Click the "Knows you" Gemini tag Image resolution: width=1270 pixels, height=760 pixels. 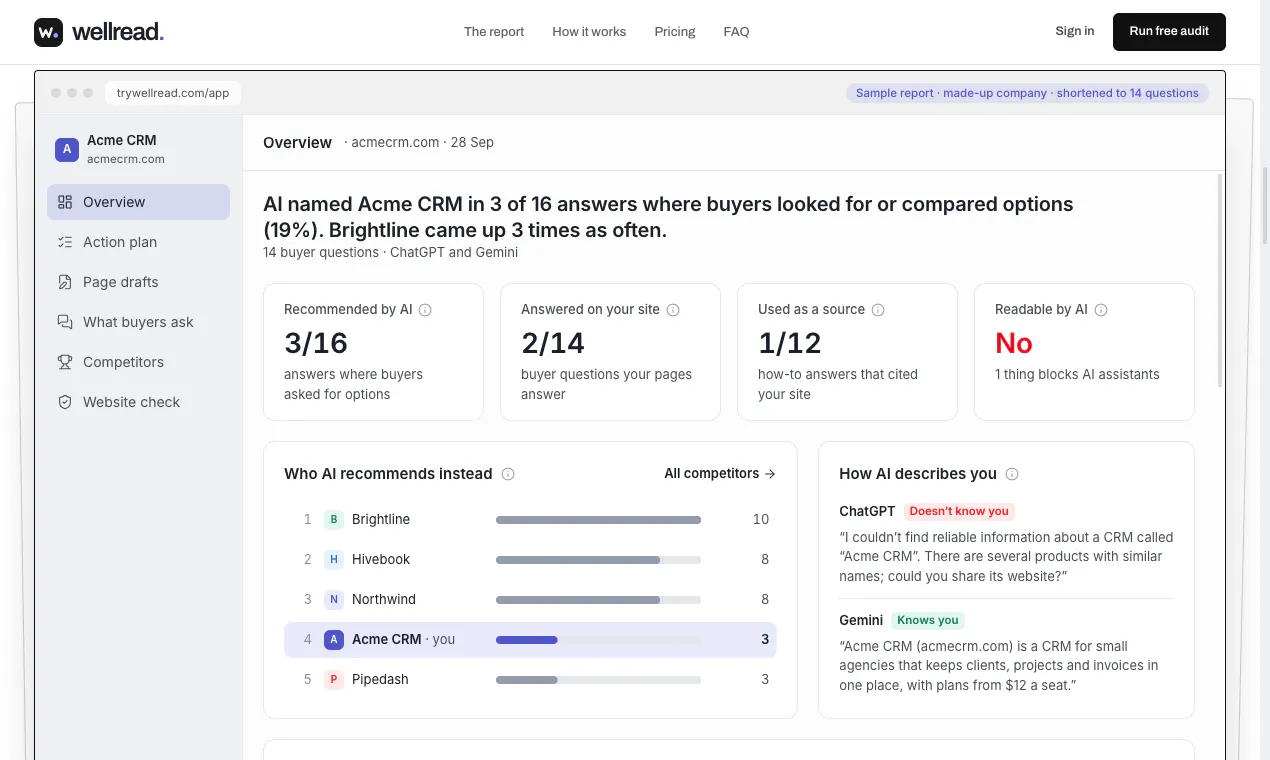[x=928, y=620]
